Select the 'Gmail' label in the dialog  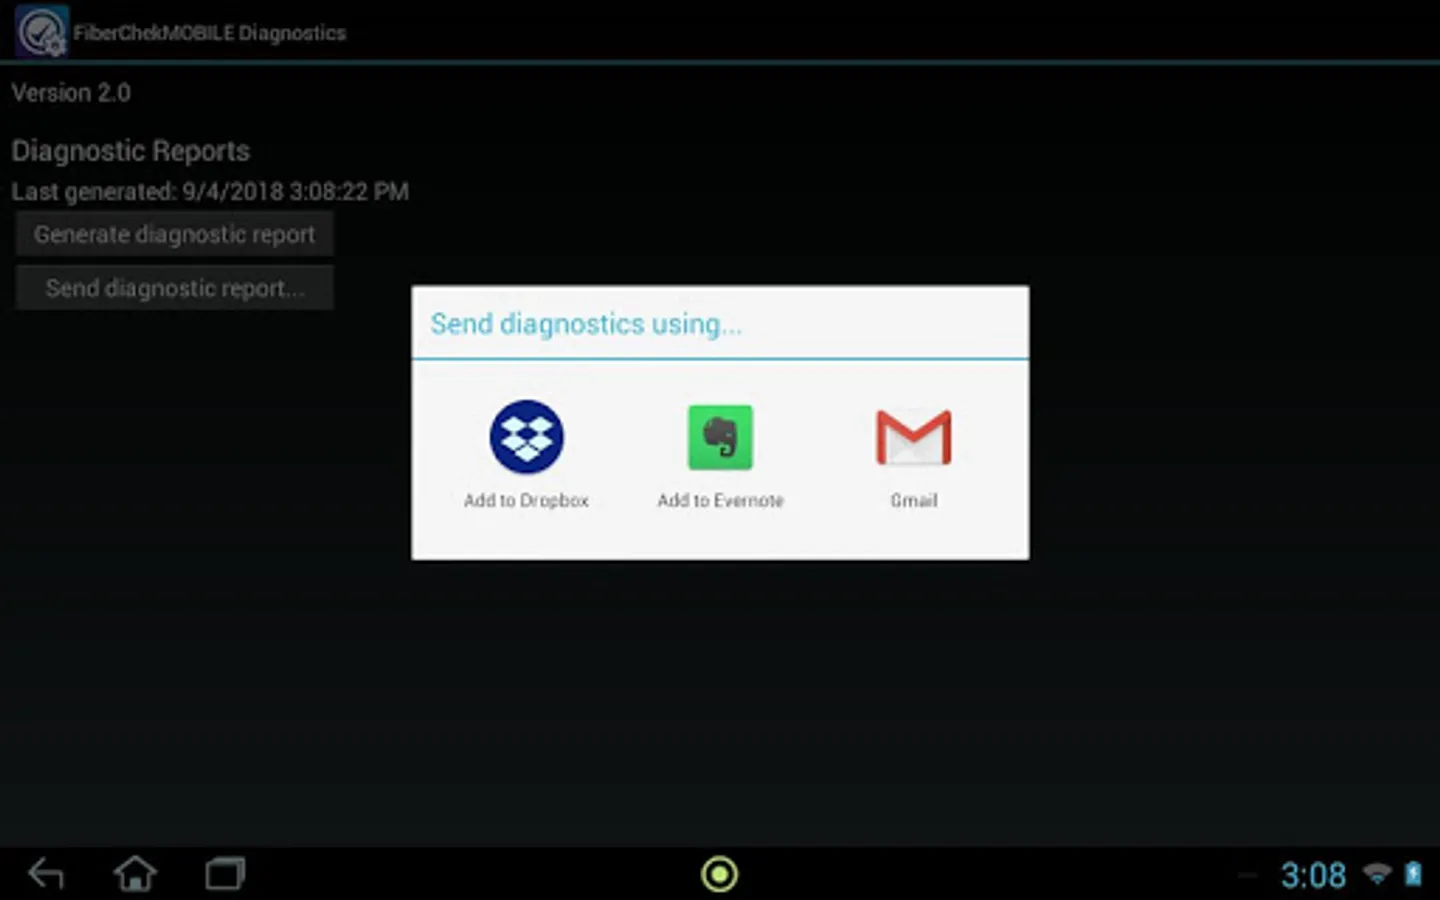coord(914,500)
